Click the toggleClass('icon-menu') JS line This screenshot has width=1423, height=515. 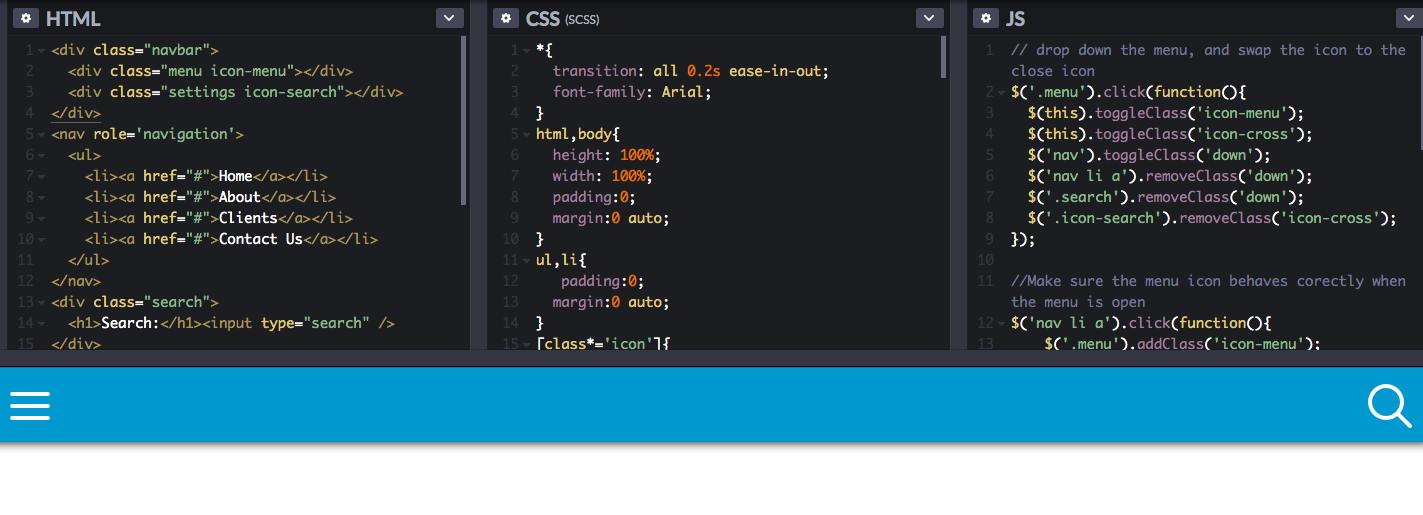(x=1166, y=113)
